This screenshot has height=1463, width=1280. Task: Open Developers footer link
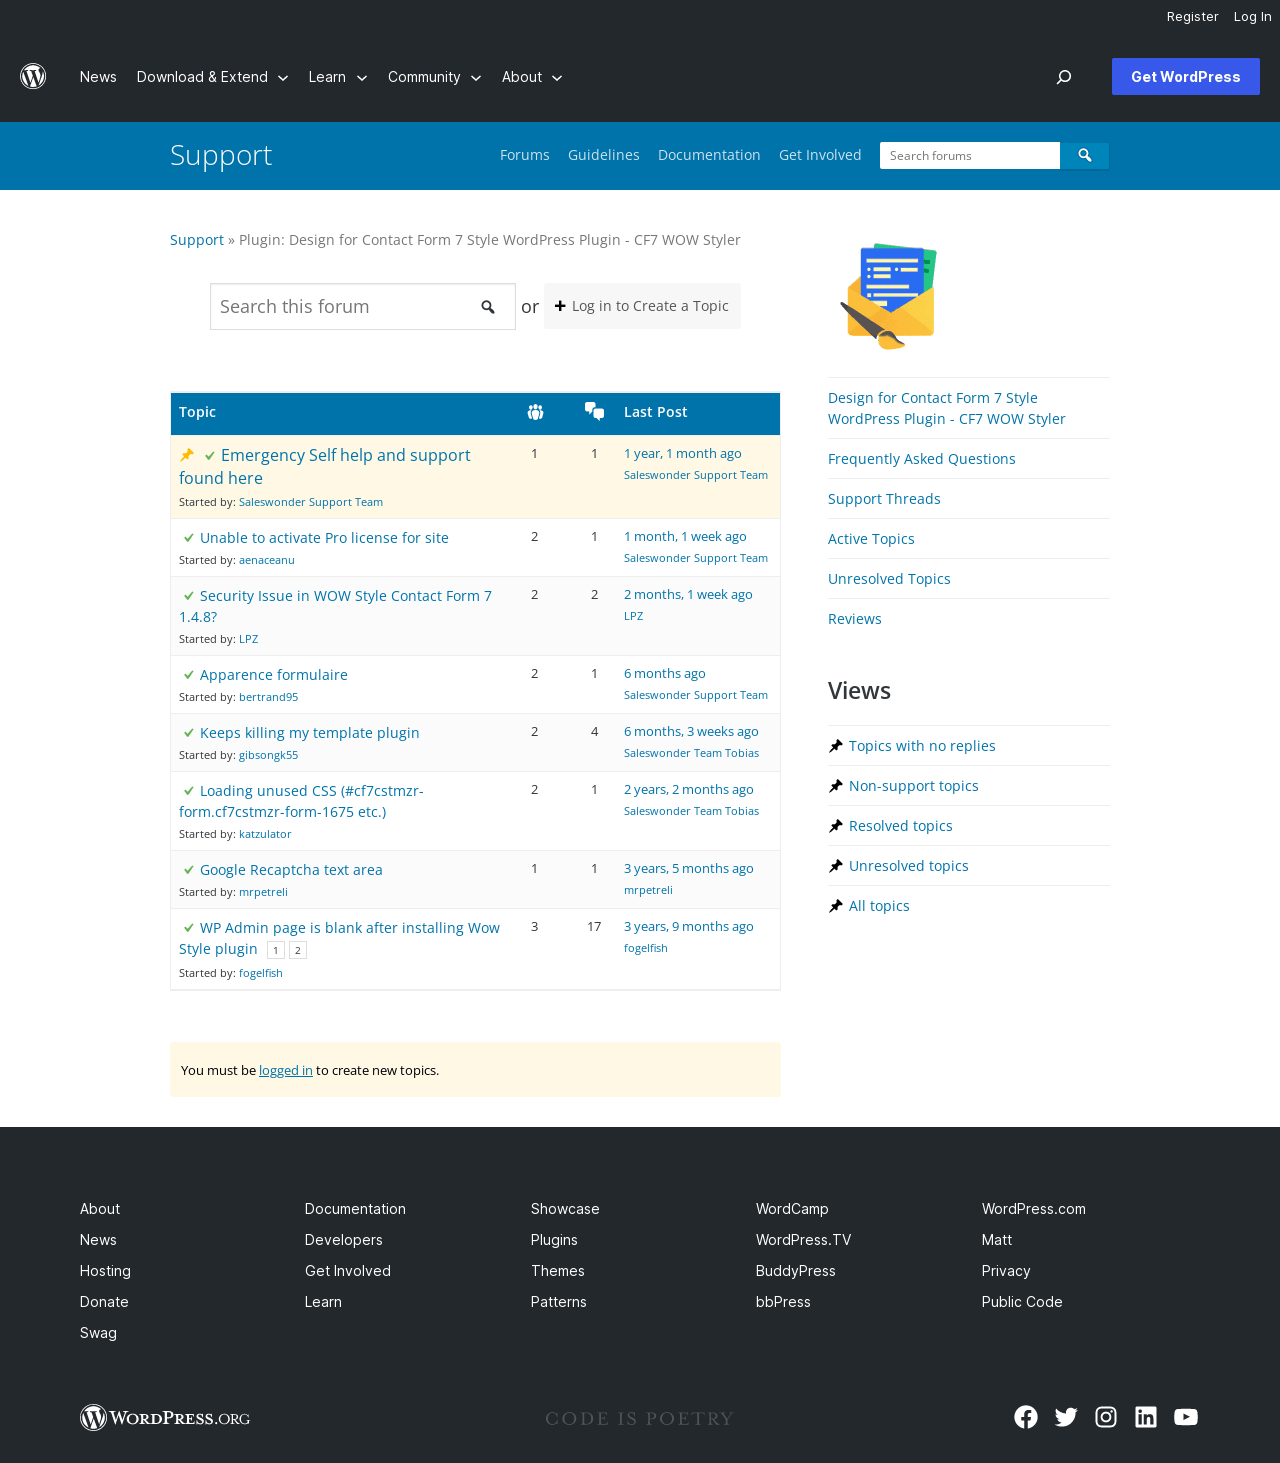tap(344, 1240)
